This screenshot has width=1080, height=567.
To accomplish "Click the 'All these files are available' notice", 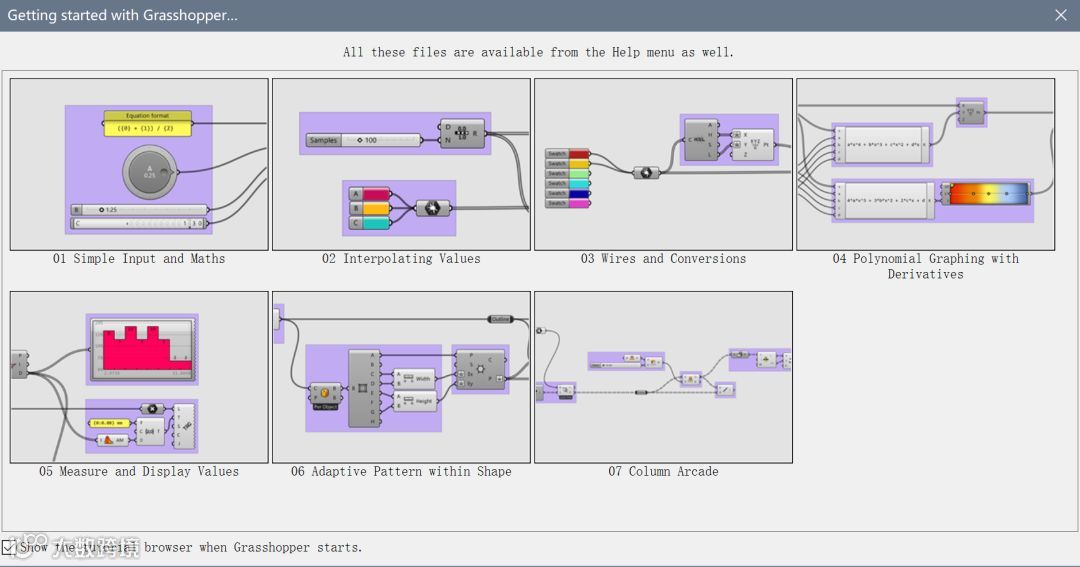I will 539,52.
